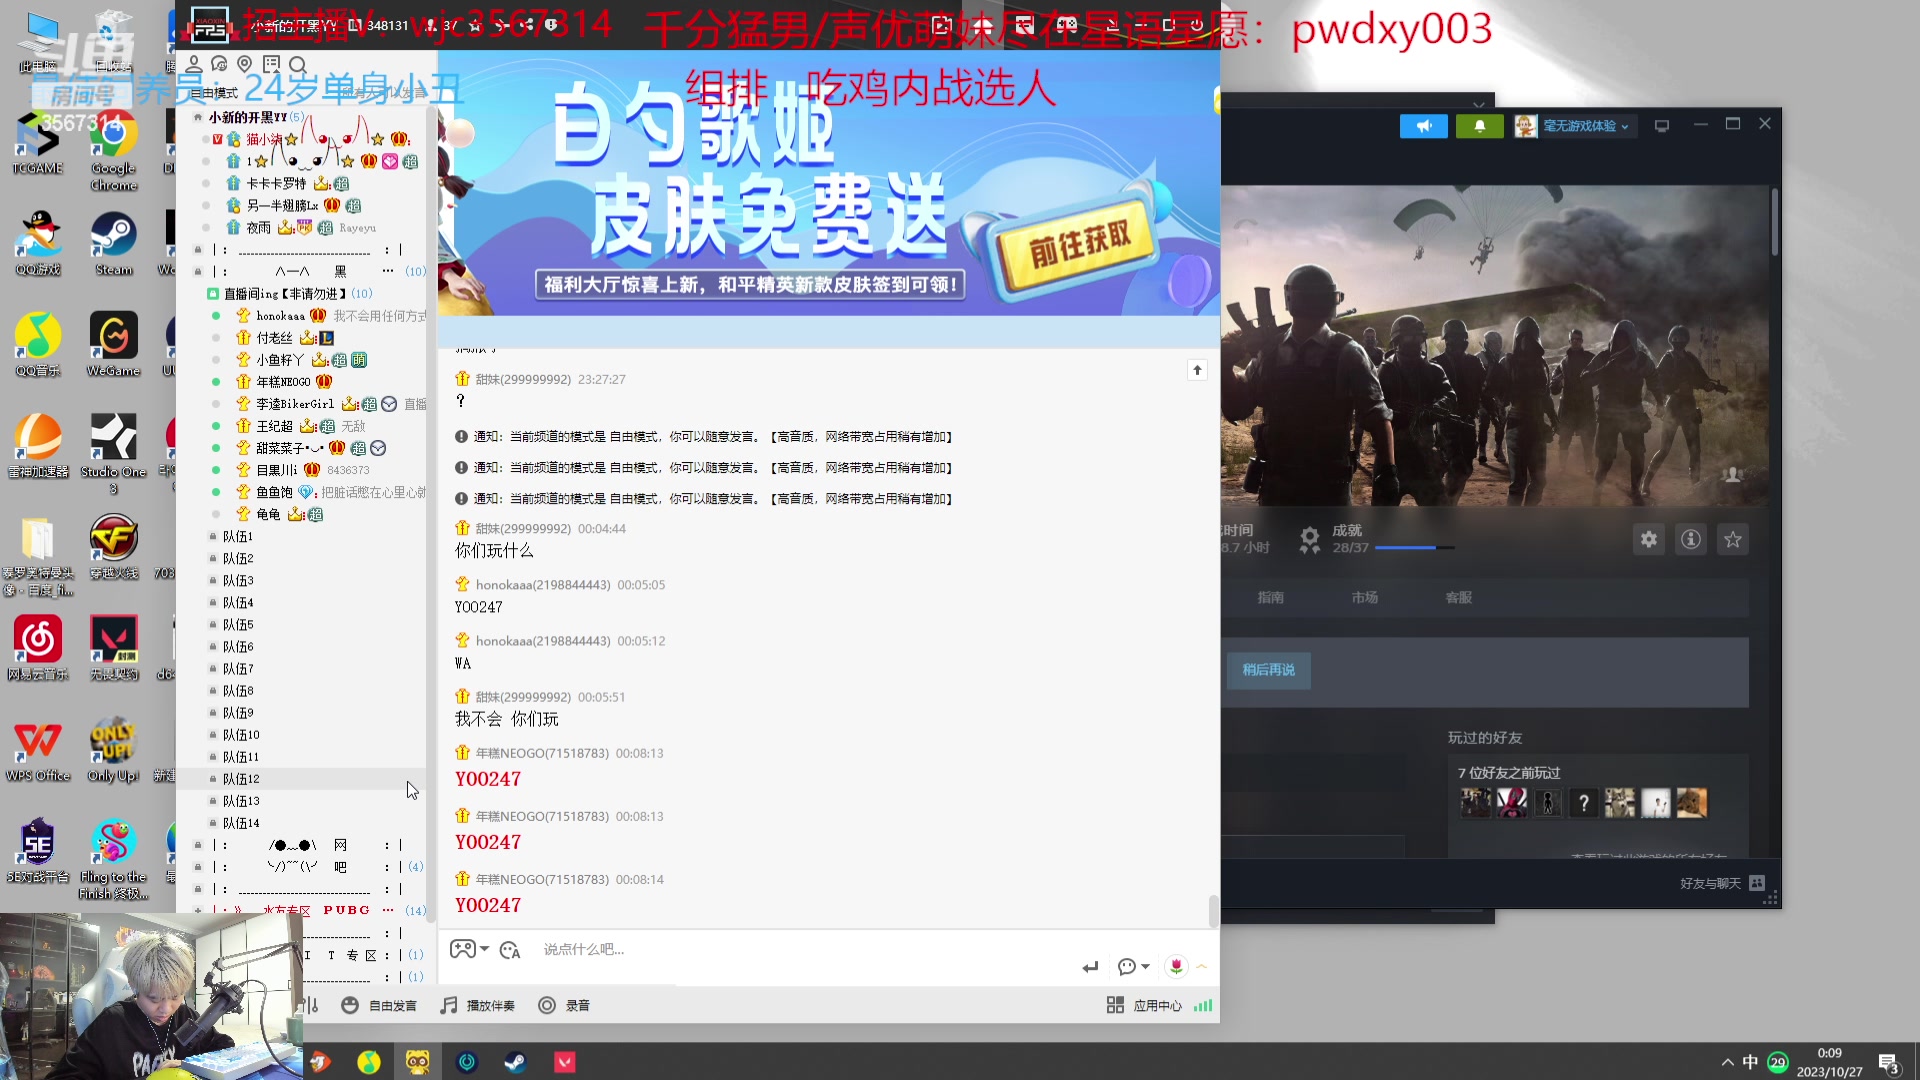Click the 前往获取 banner button
This screenshot has height=1080, width=1920.
(x=1080, y=245)
